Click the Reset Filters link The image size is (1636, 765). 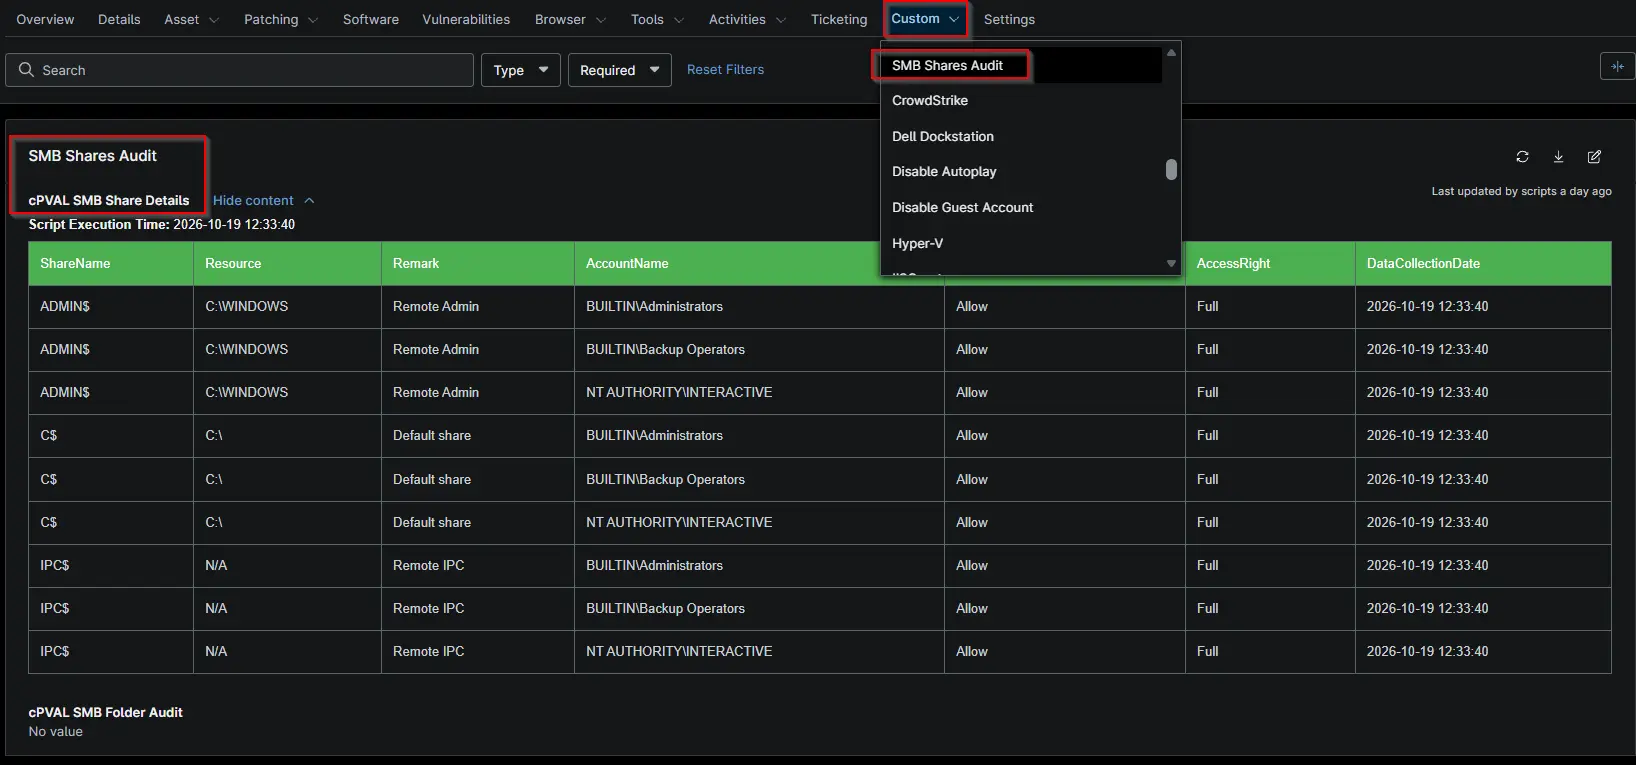(725, 70)
